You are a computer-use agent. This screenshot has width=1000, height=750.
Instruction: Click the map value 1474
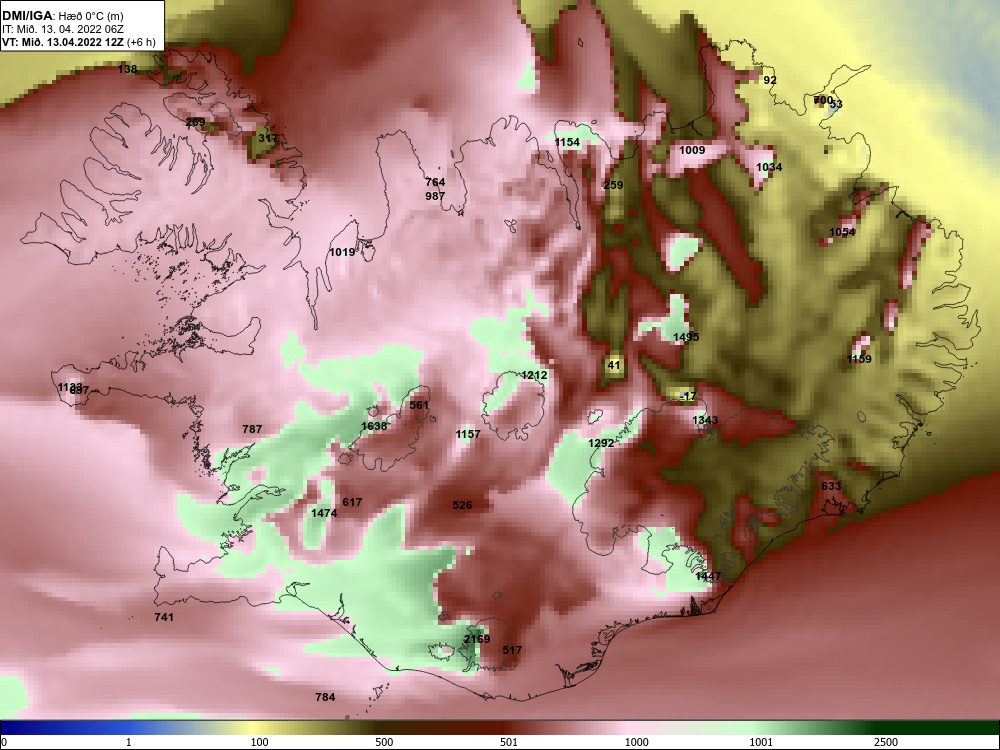coord(324,513)
